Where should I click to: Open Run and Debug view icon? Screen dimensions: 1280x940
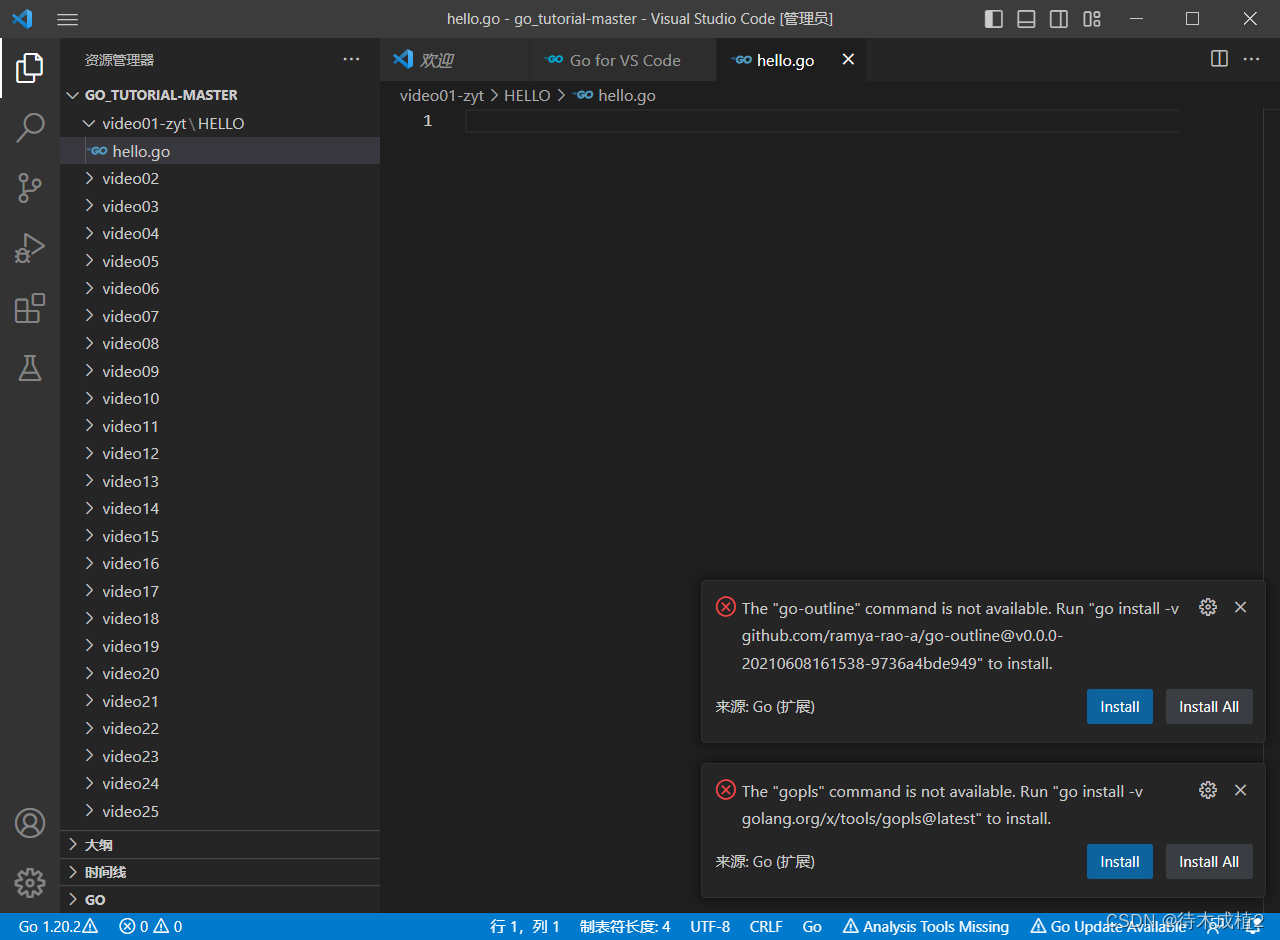pyautogui.click(x=30, y=248)
